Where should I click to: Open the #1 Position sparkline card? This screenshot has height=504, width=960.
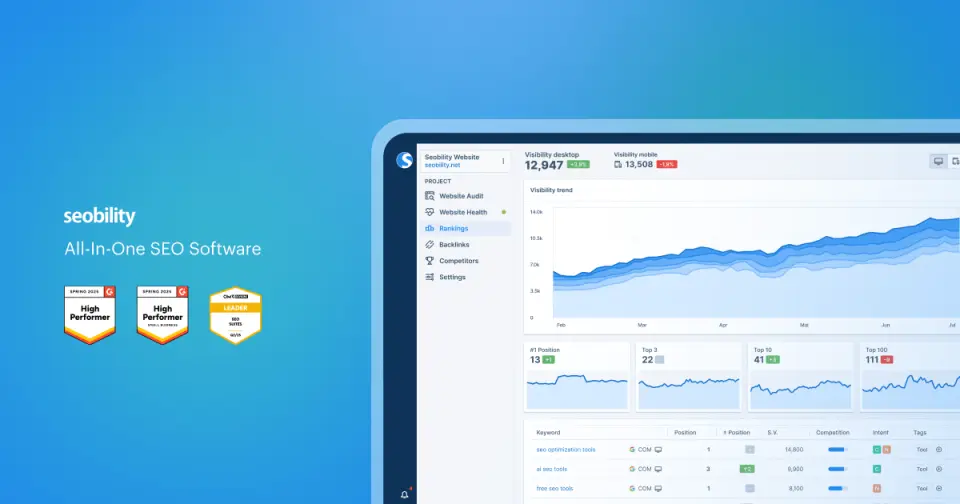pos(577,377)
